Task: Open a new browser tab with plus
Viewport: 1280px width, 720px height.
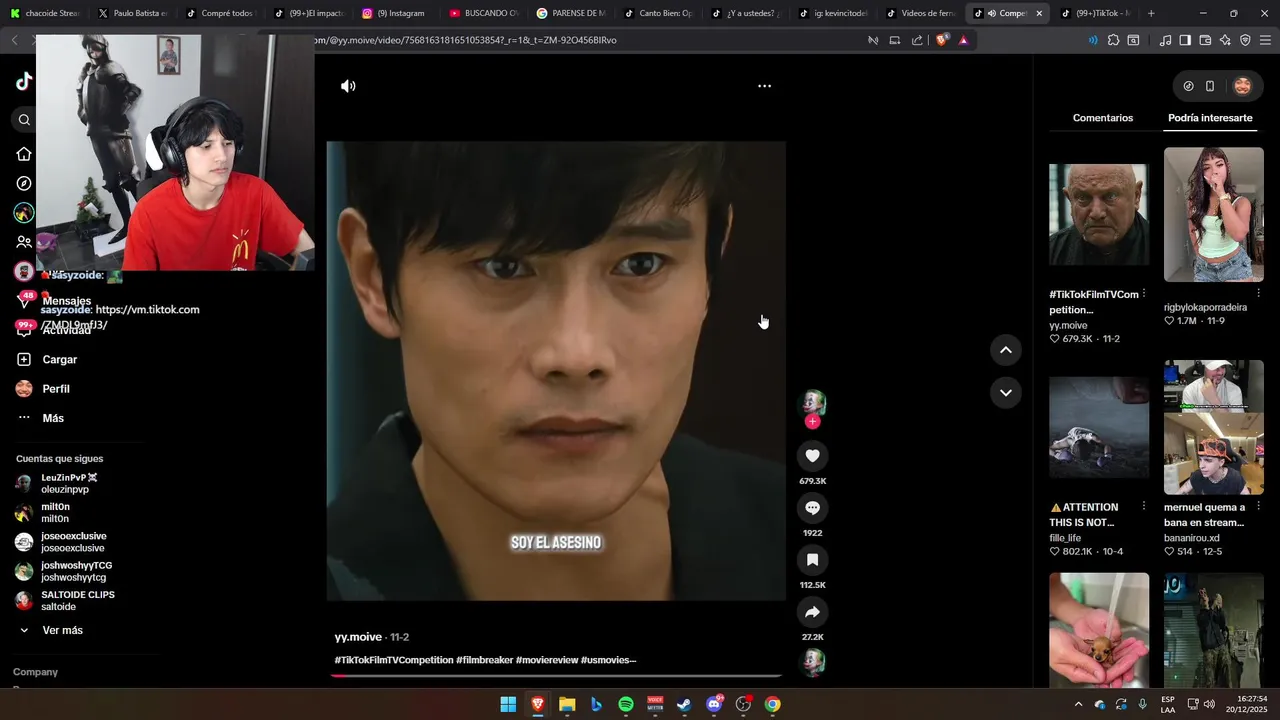Action: pos(1151,13)
